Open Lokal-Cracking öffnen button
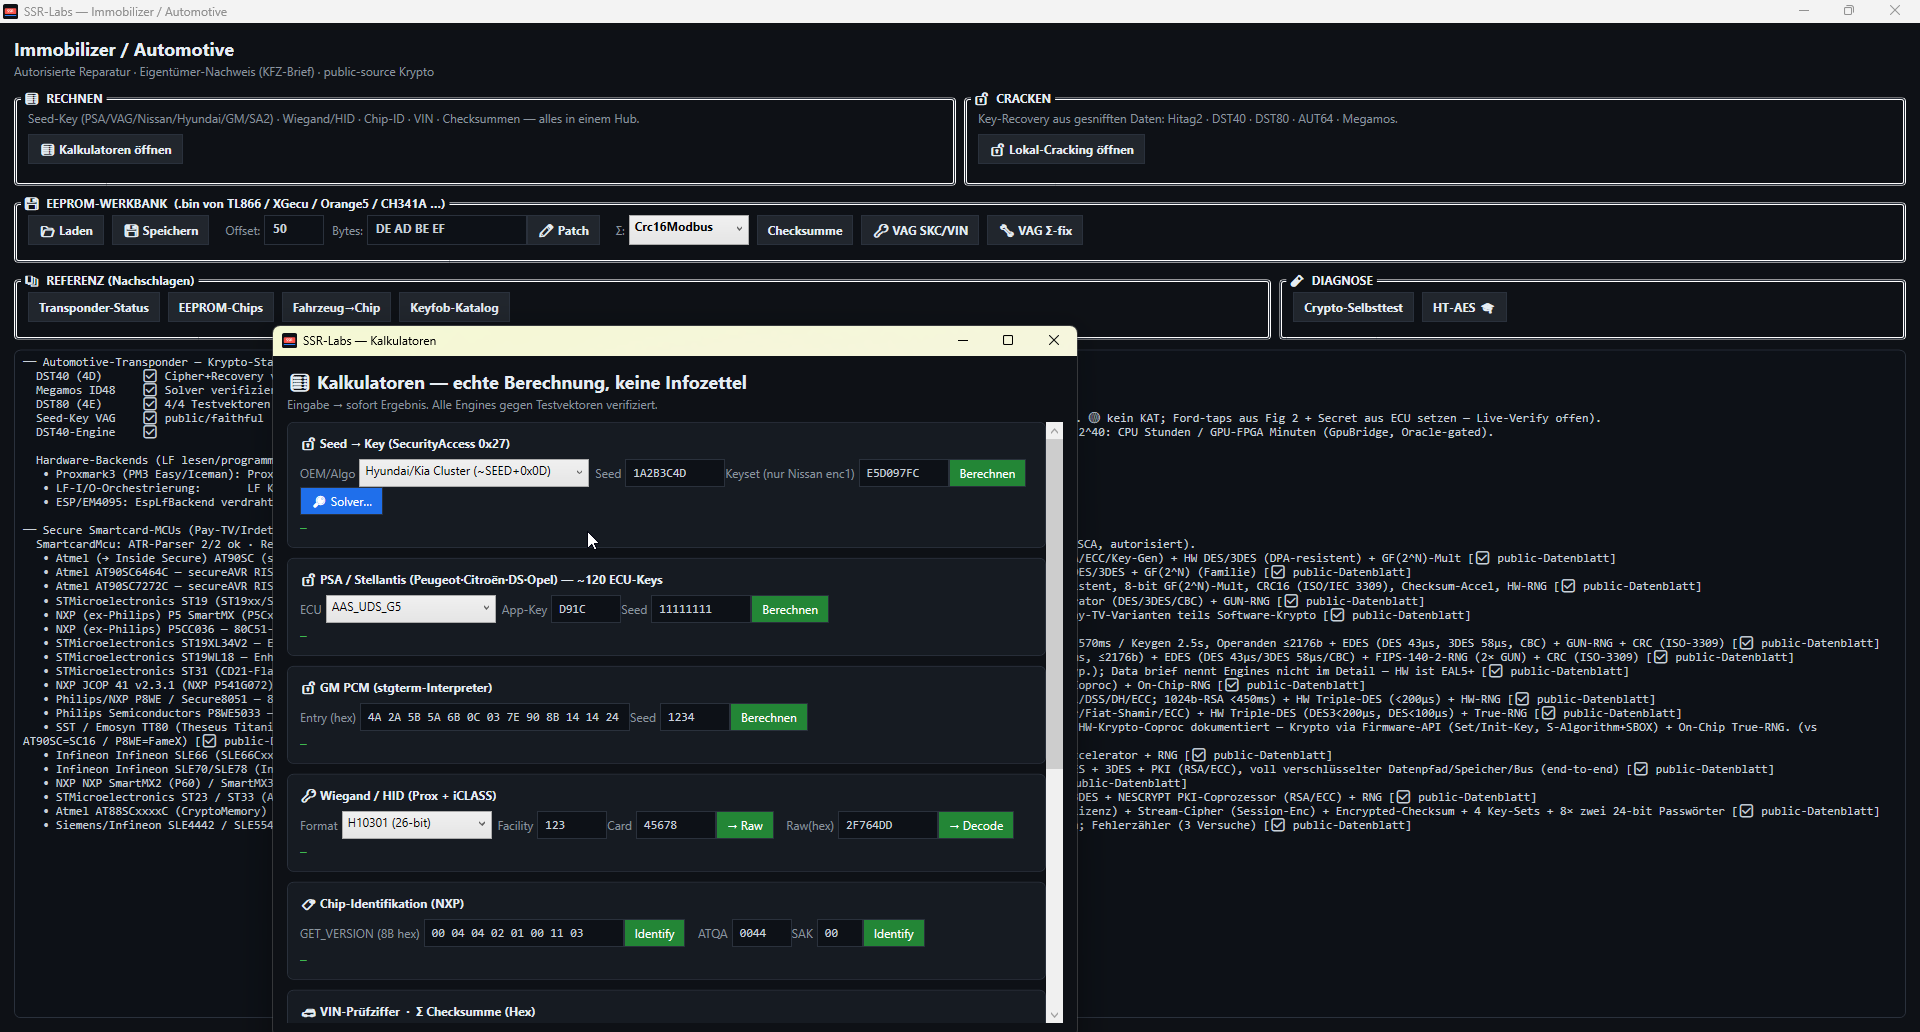Image resolution: width=1920 pixels, height=1032 pixels. [x=1061, y=150]
